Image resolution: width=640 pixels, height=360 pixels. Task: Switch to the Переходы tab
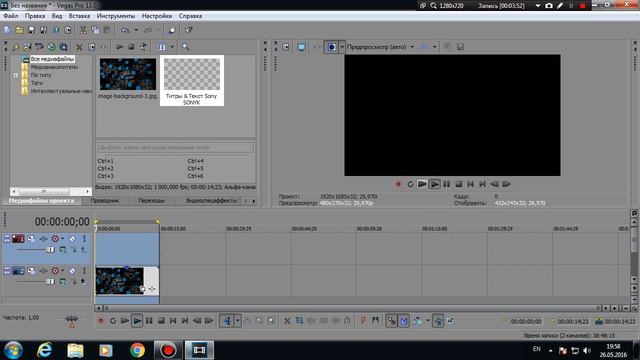coord(151,201)
